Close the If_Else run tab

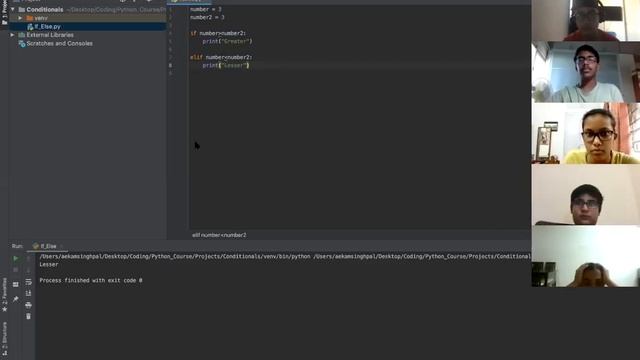click(x=62, y=246)
